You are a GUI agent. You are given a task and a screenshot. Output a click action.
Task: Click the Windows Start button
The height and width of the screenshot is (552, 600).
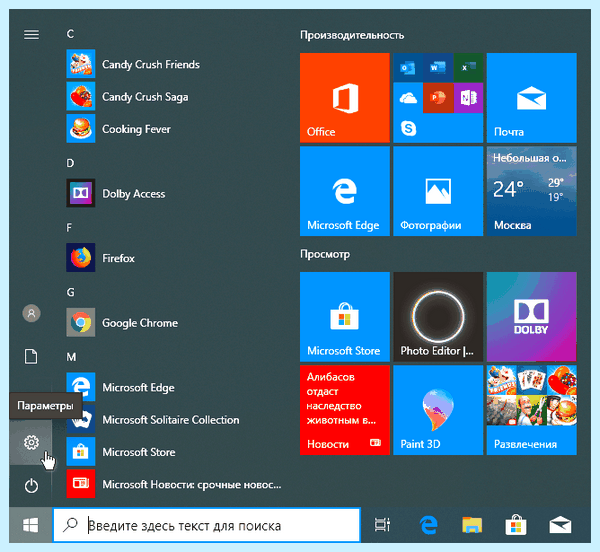[x=31, y=525]
